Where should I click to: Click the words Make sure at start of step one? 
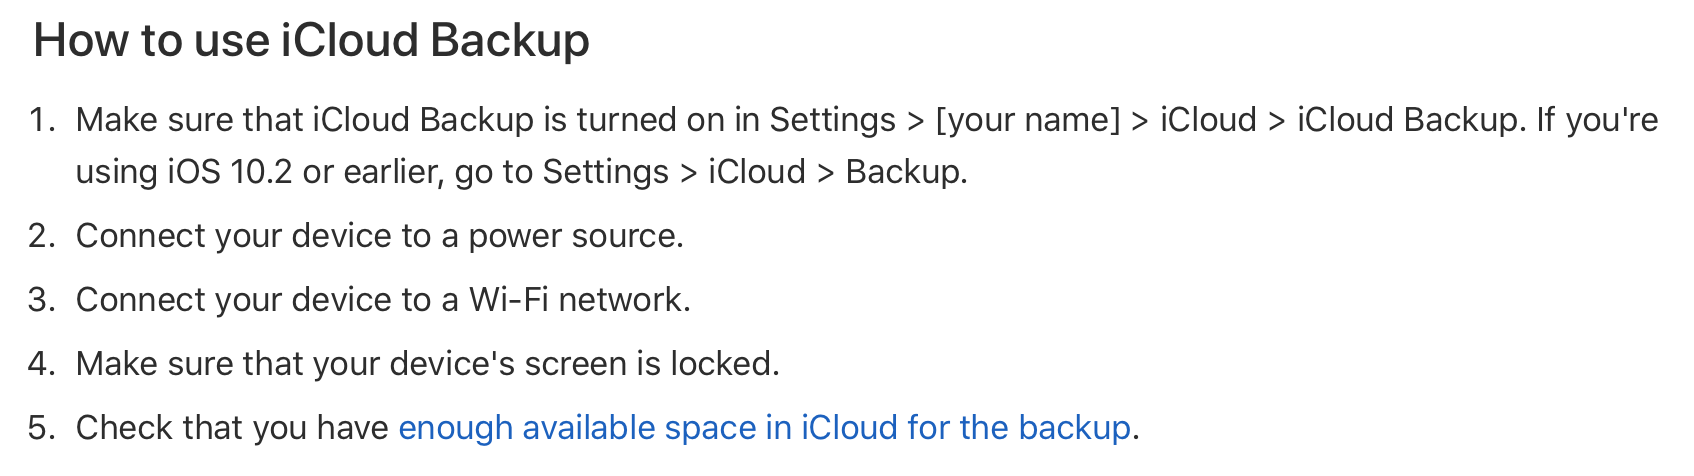click(x=154, y=120)
